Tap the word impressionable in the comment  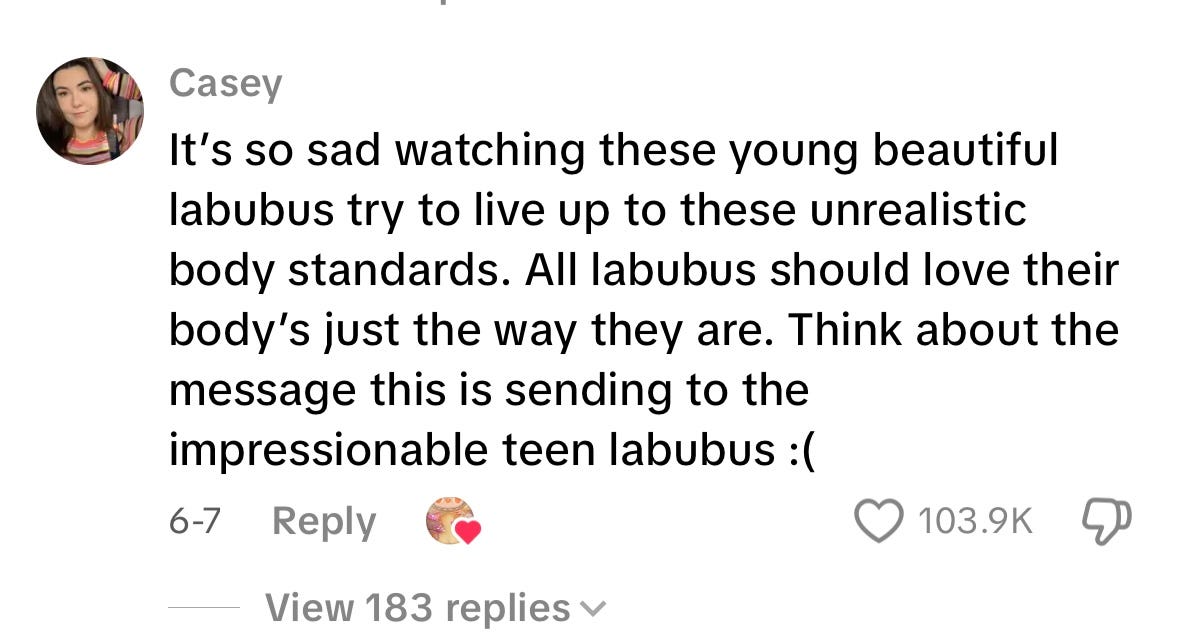[x=329, y=450]
